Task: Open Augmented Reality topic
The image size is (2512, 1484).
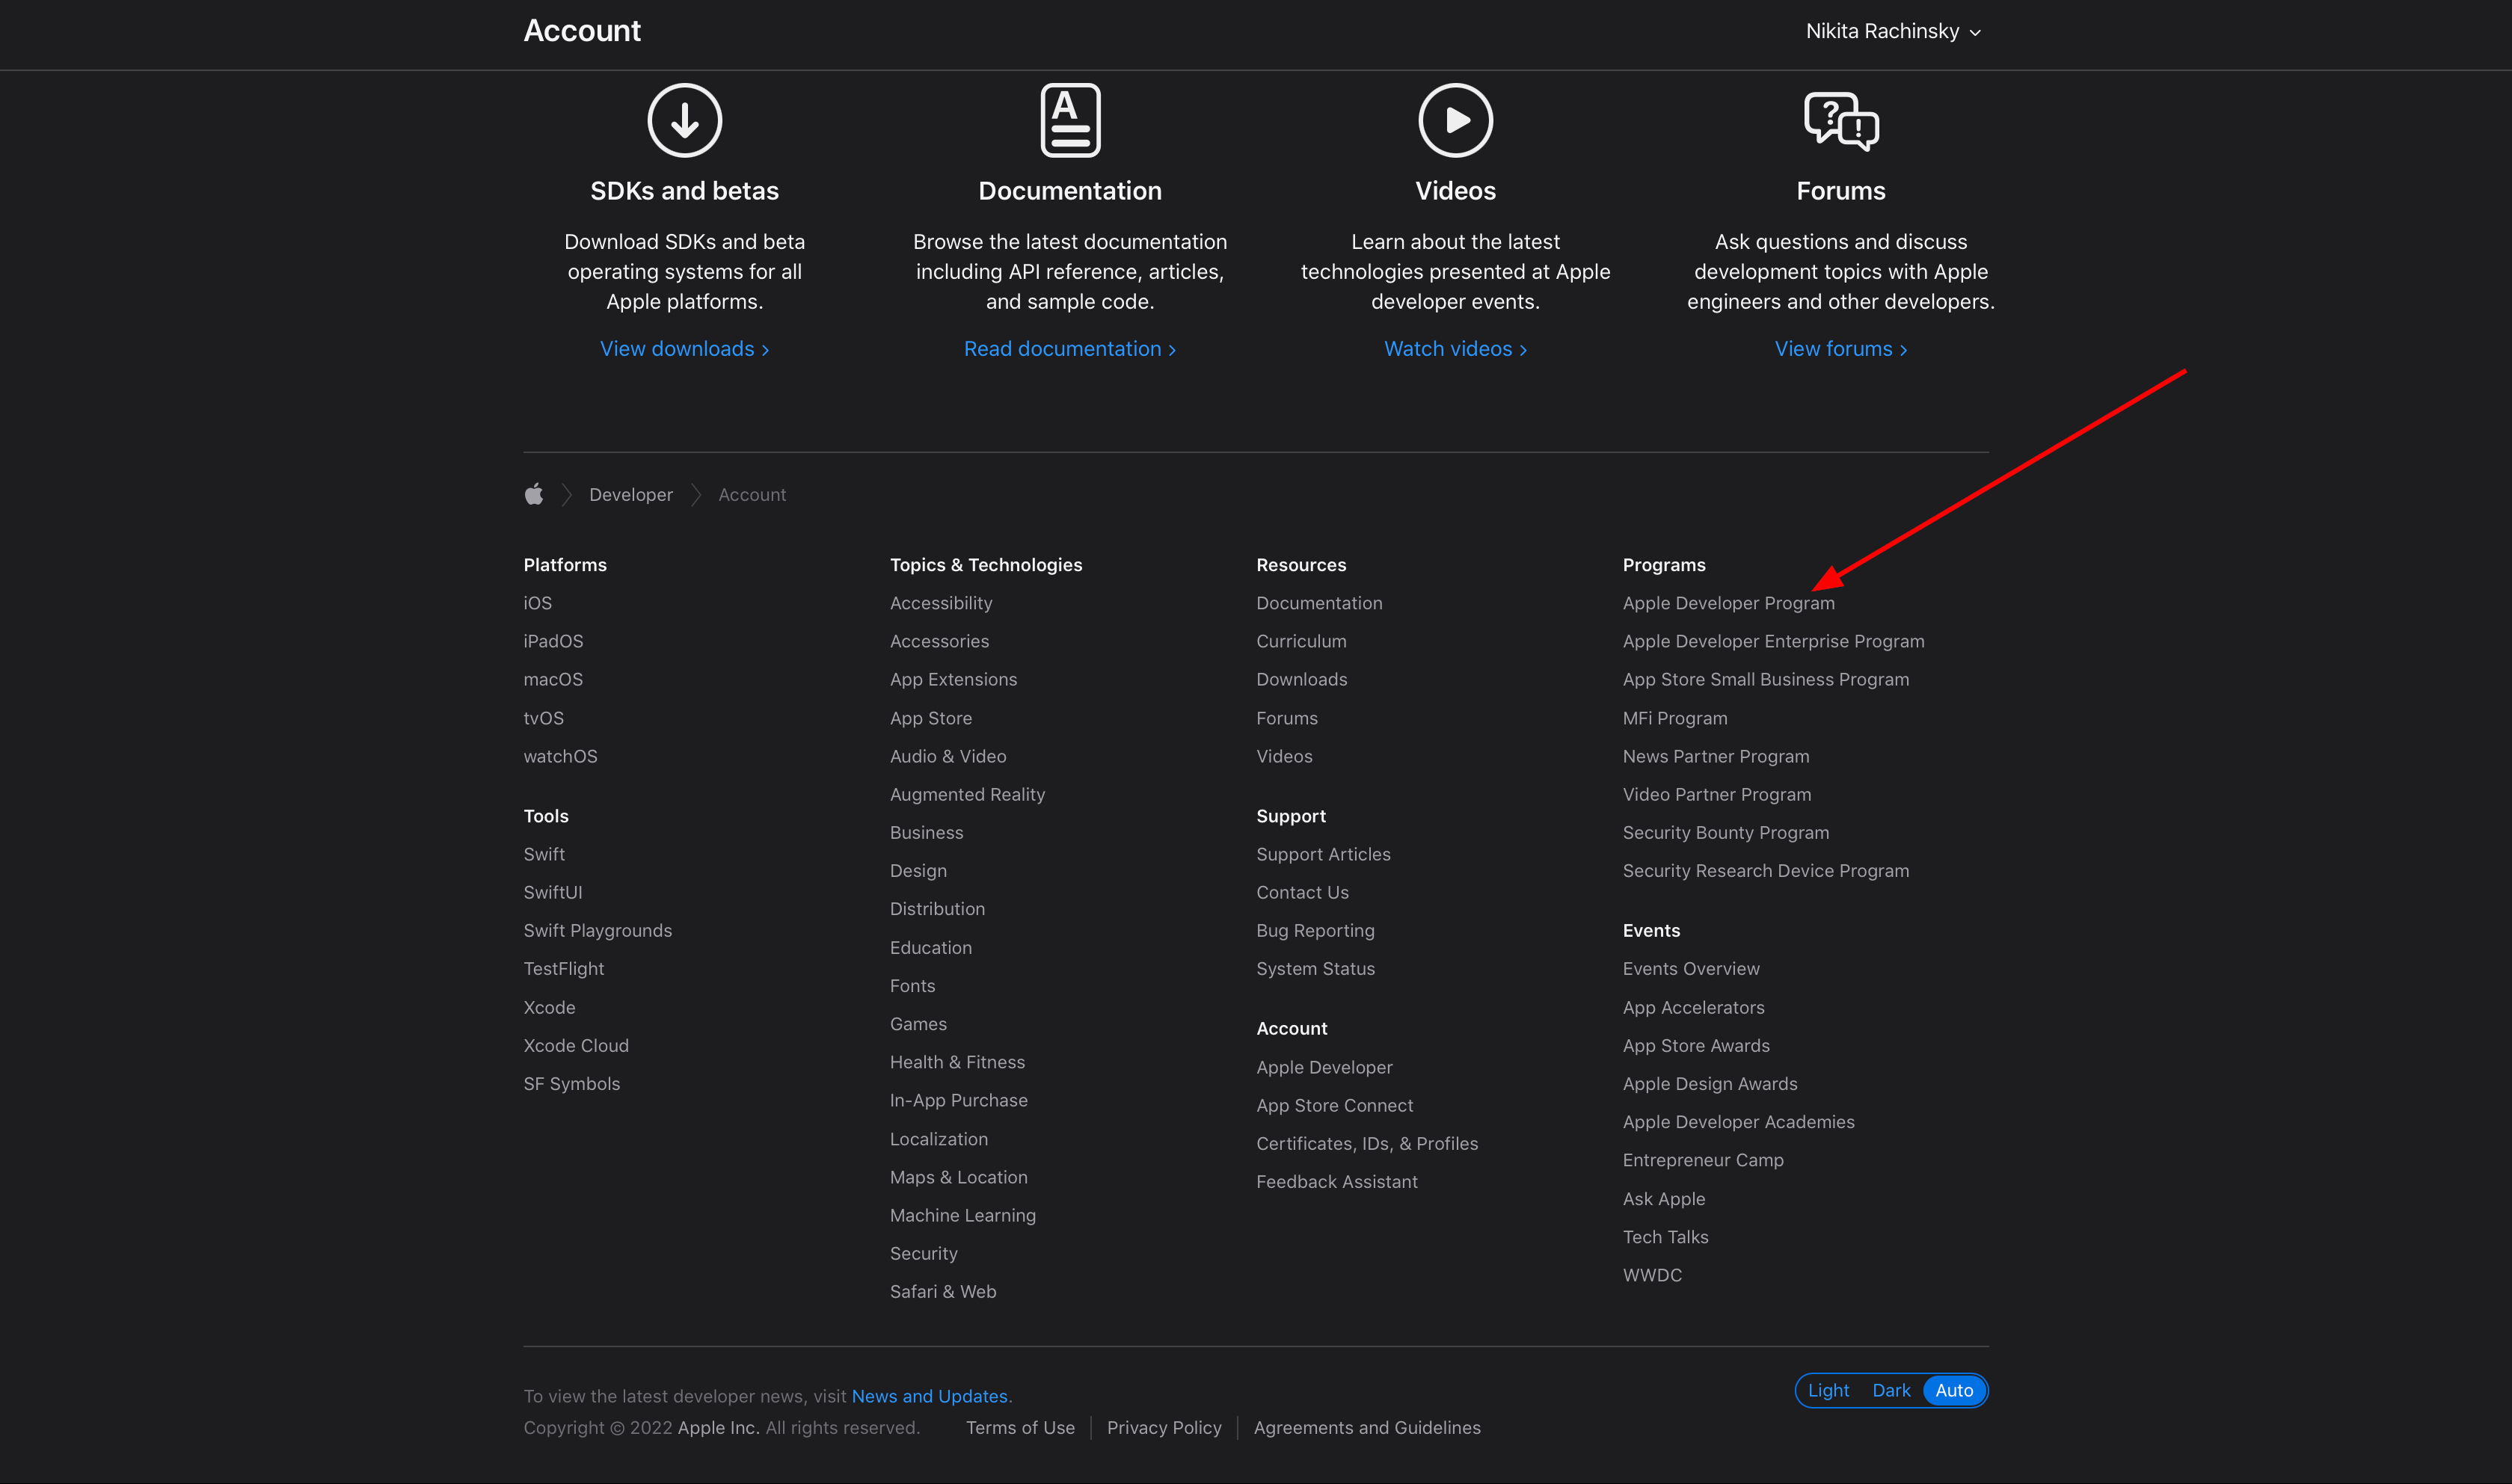Action: pos(967,794)
